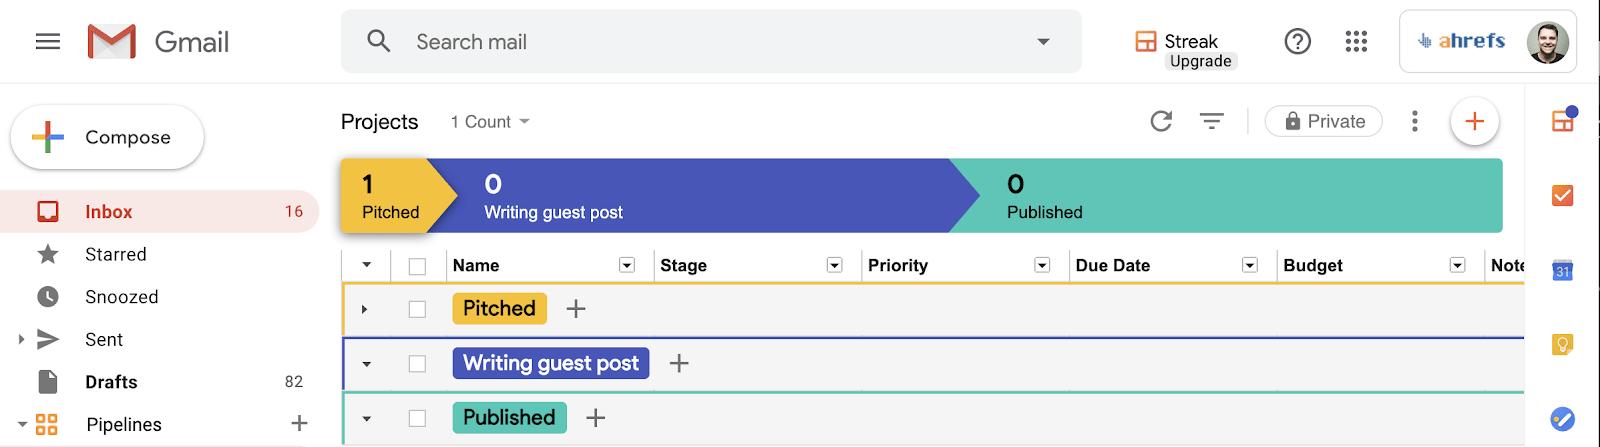Go to the Drafts folder
The image size is (1600, 447).
pyautogui.click(x=111, y=382)
